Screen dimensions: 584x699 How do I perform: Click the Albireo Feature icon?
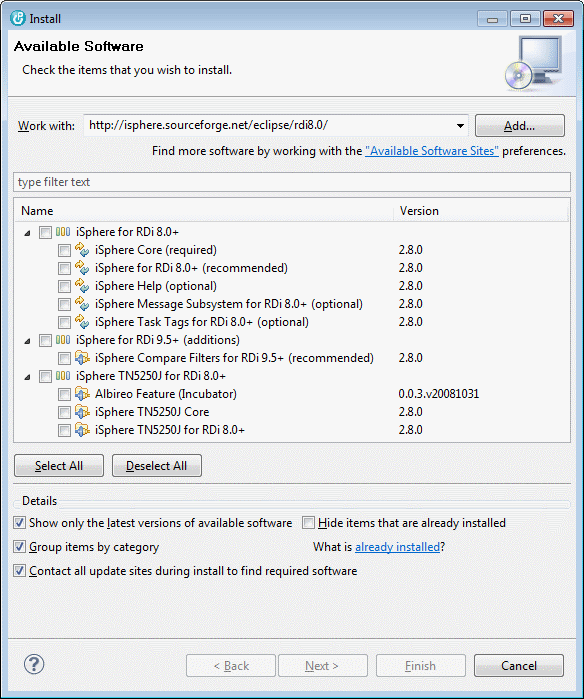[x=82, y=394]
